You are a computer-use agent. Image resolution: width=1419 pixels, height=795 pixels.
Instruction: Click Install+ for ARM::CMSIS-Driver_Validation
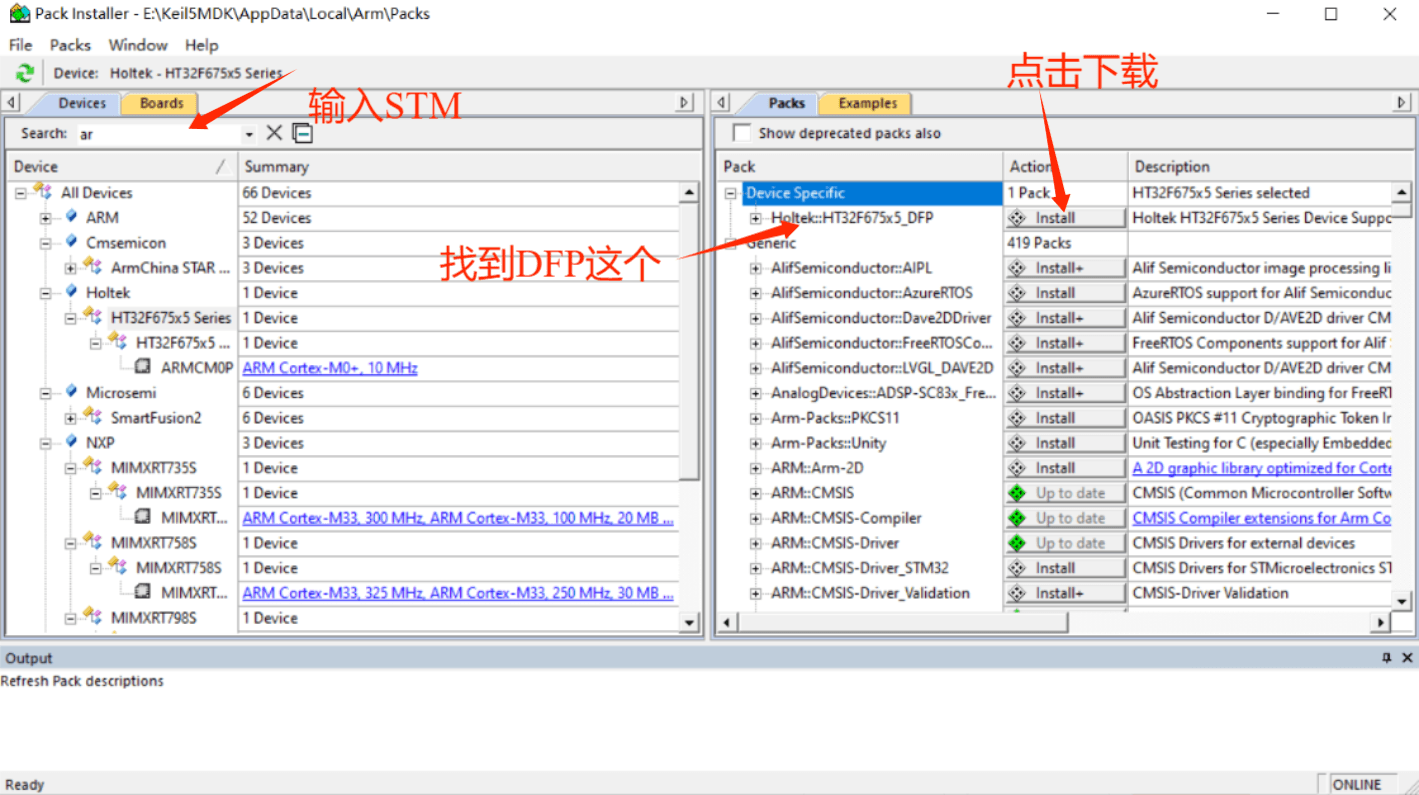[x=1065, y=593]
